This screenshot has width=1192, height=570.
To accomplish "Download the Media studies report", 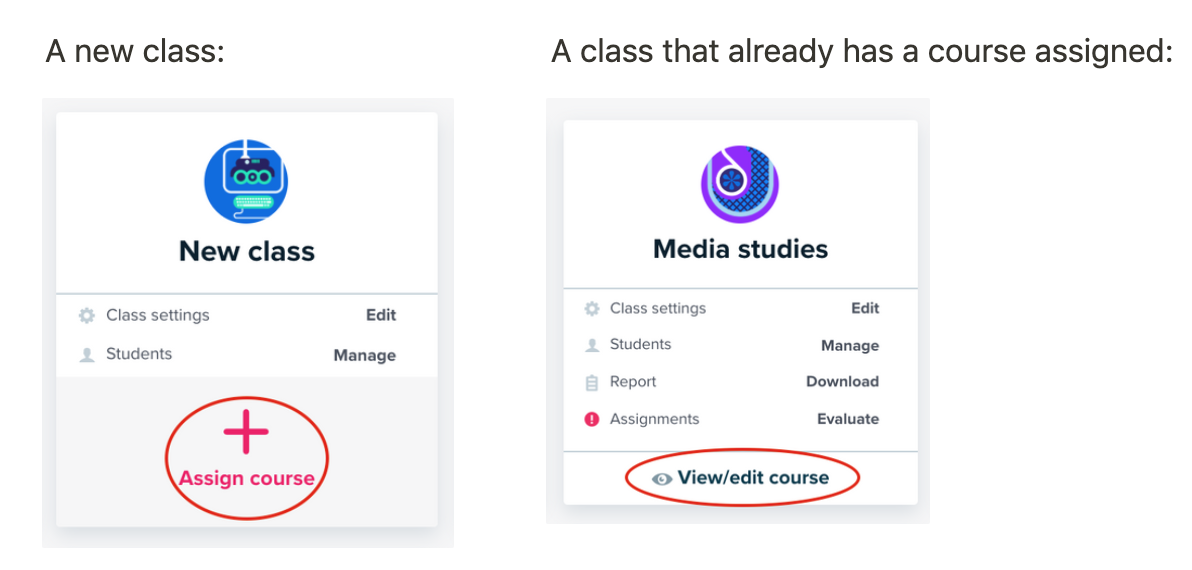I will coord(842,382).
